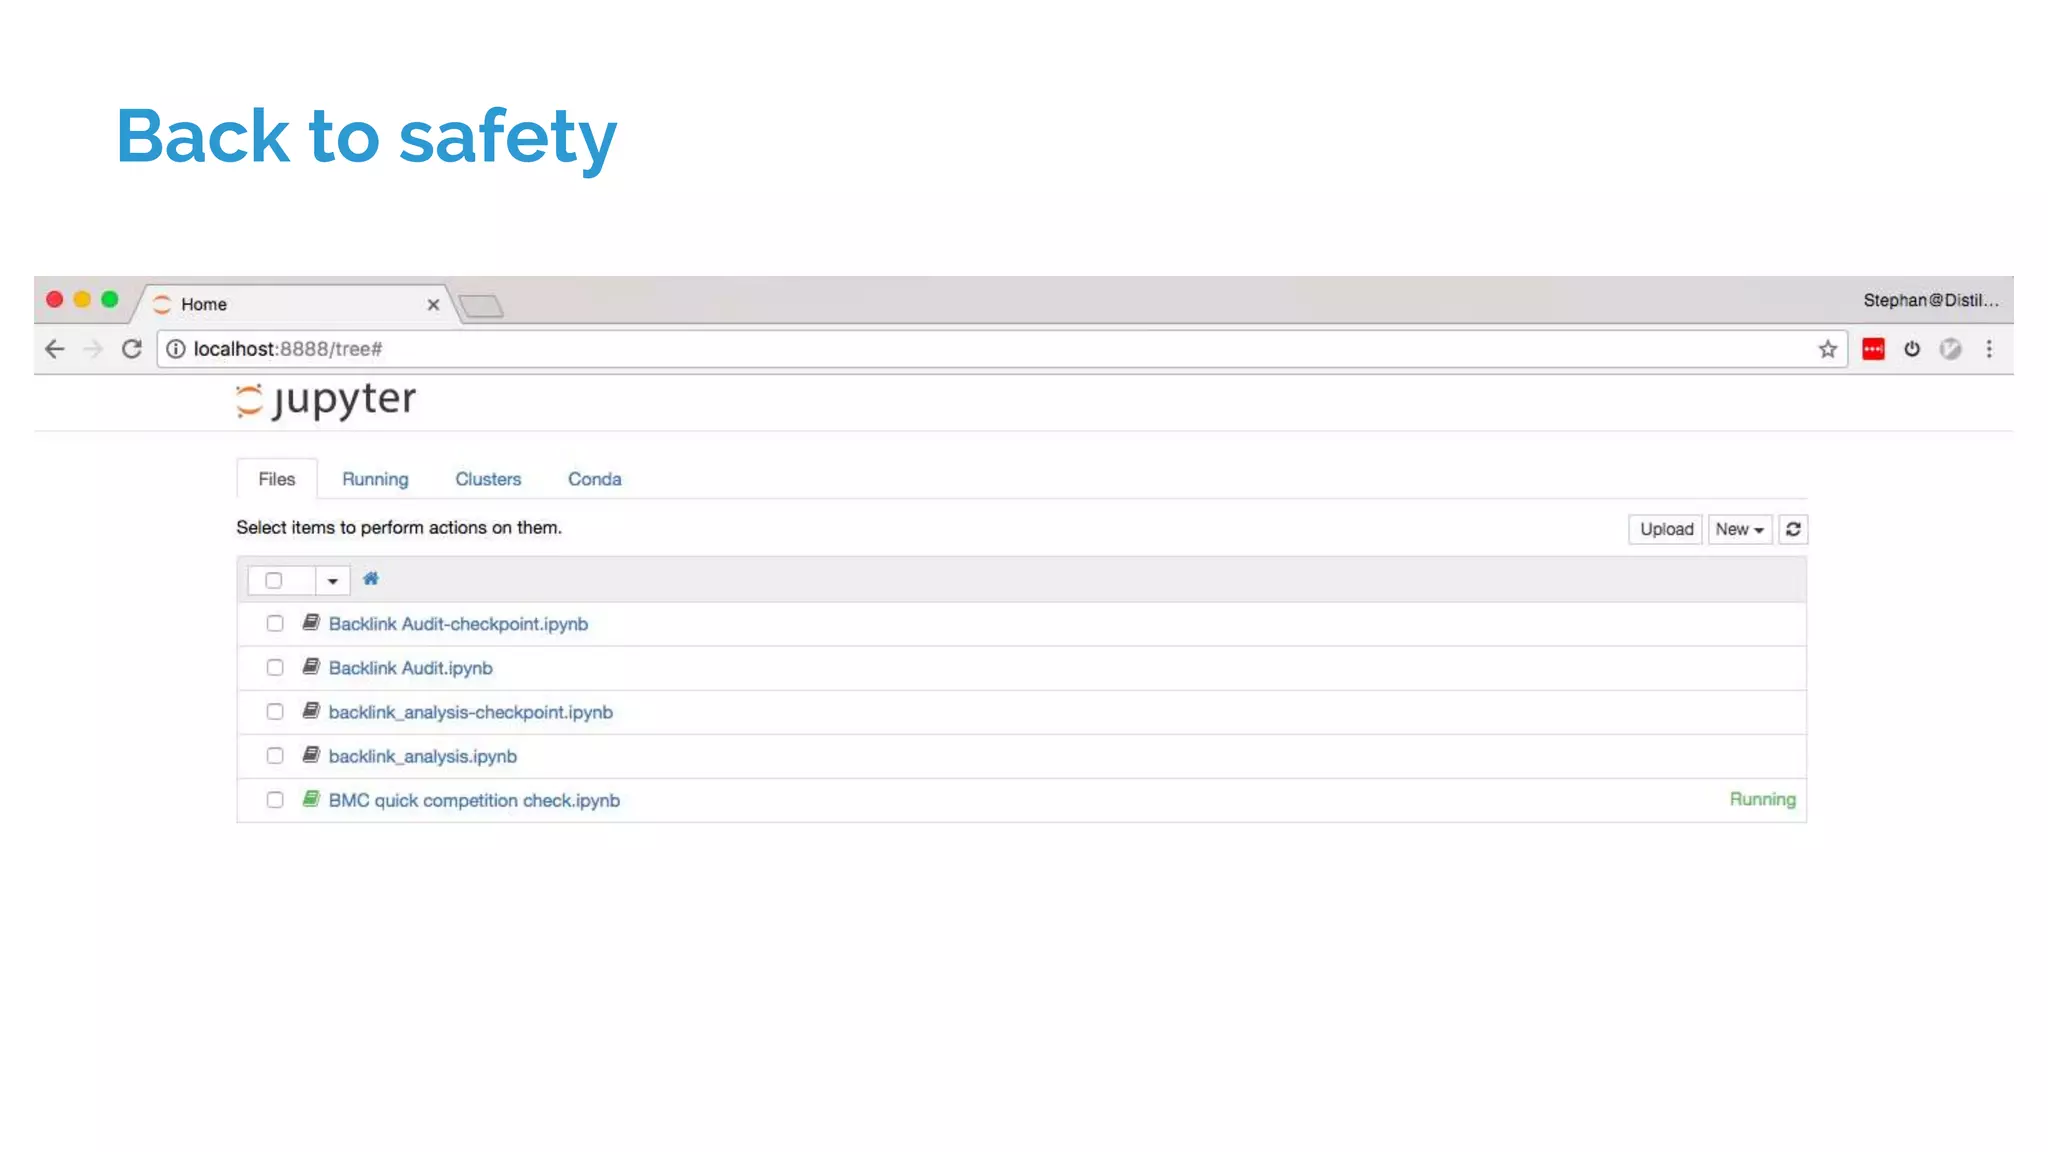
Task: Switch to the Clusters tab
Action: pos(488,479)
